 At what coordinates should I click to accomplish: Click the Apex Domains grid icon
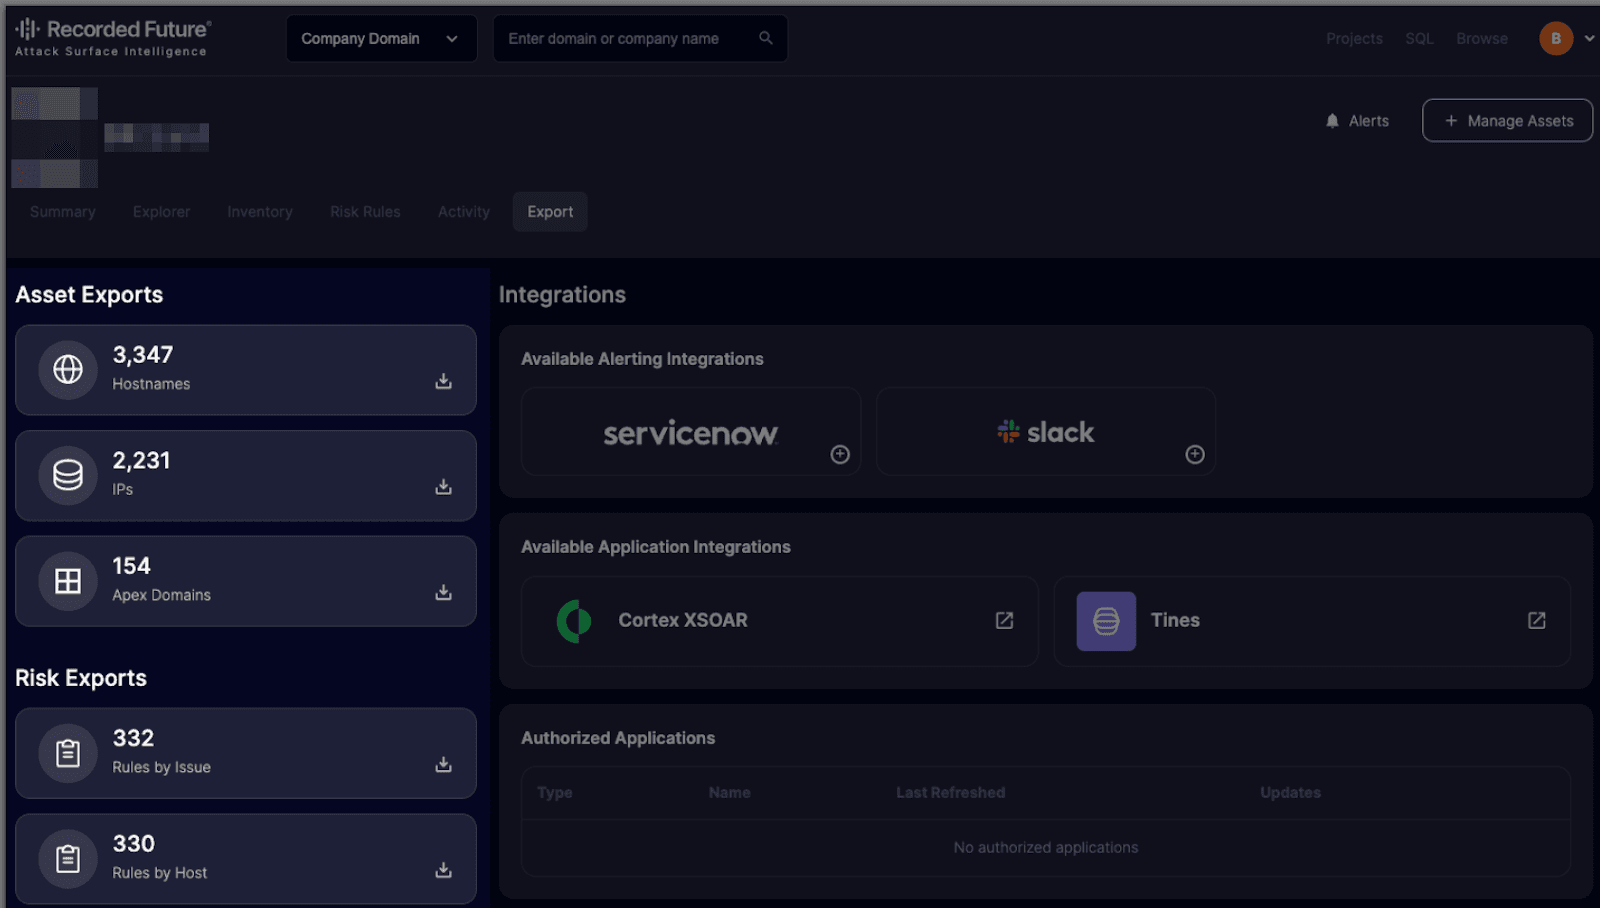[x=68, y=581]
